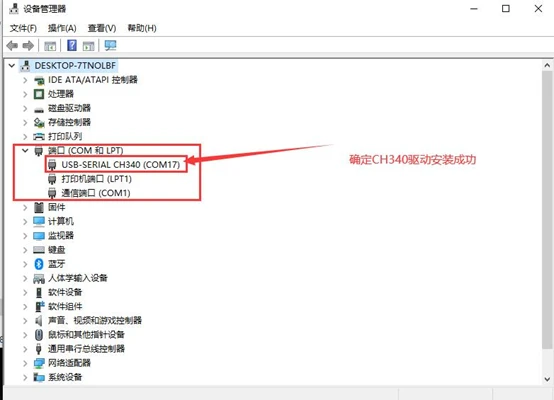
Task: Select 通信端口 (COM1) entry
Action: [x=96, y=193]
